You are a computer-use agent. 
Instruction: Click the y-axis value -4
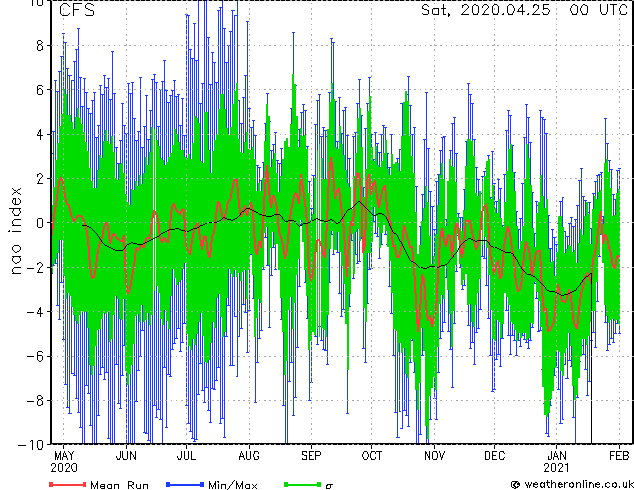click(35, 312)
